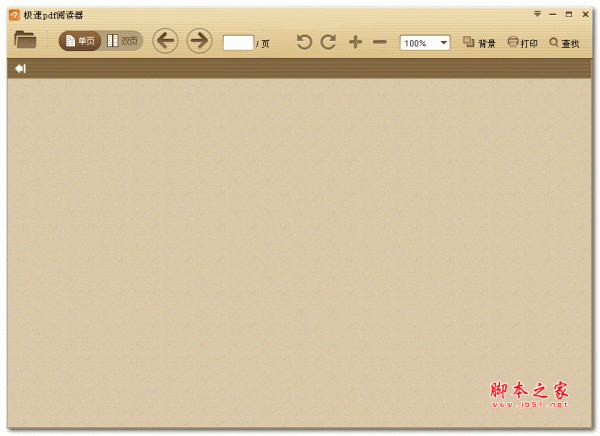Screen dimensions: 600x436
Task: Switch to single page view (单页)
Action: pyautogui.click(x=80, y=41)
